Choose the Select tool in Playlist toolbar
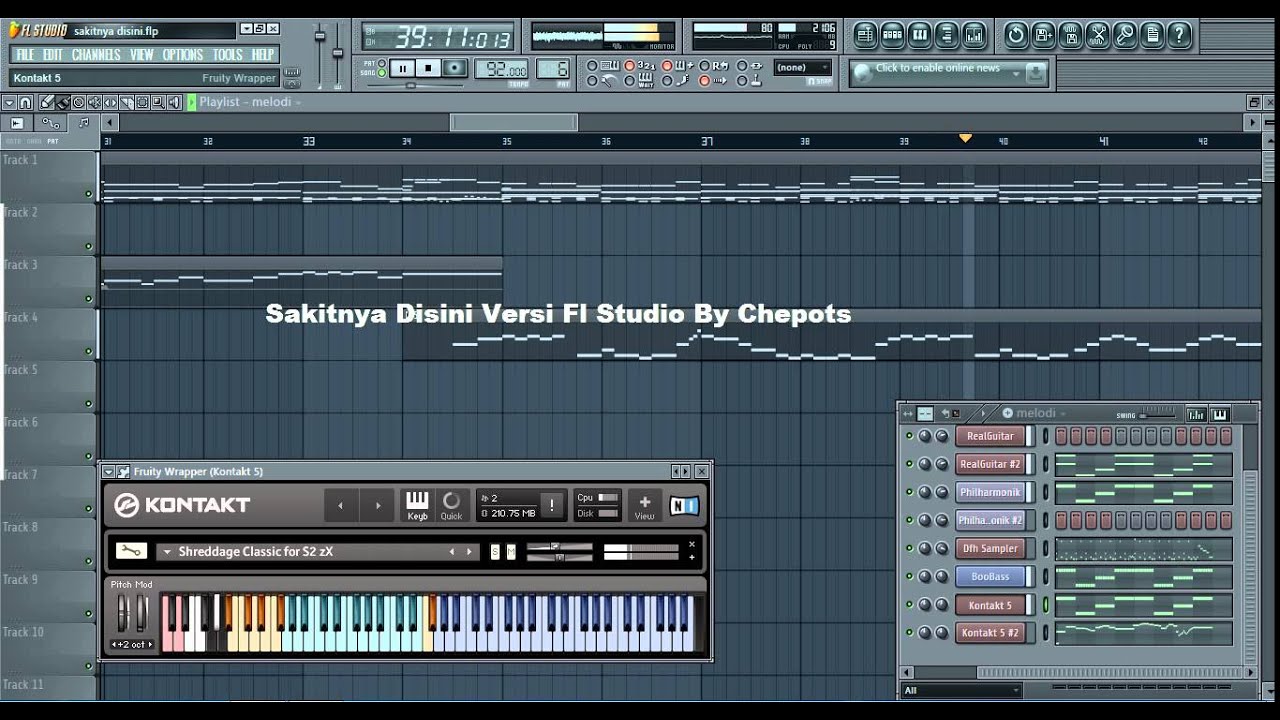This screenshot has height=720, width=1280. click(142, 102)
